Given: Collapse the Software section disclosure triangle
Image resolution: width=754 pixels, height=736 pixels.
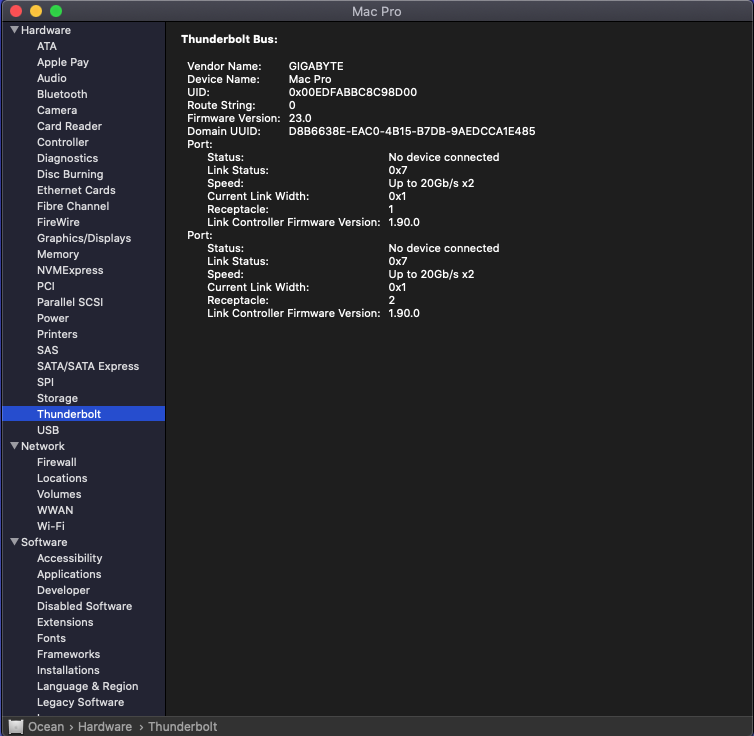Looking at the screenshot, I should pos(14,542).
